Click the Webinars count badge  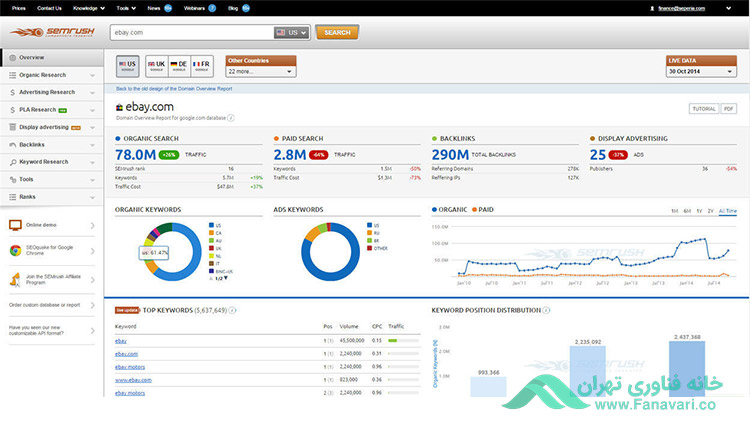[212, 8]
